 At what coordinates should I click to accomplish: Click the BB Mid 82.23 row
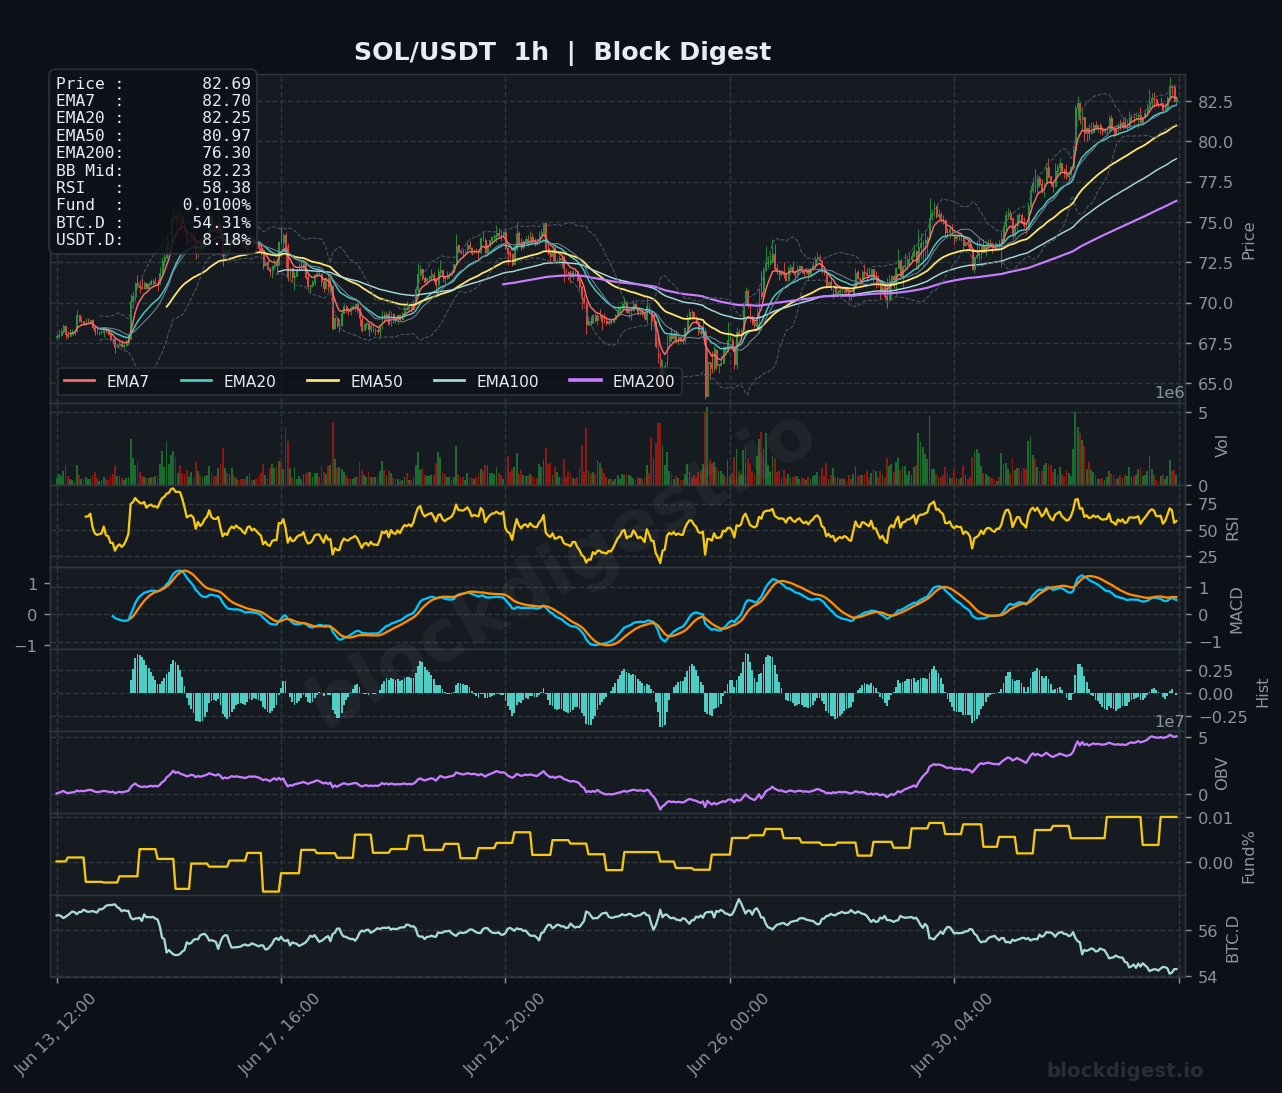pos(153,170)
